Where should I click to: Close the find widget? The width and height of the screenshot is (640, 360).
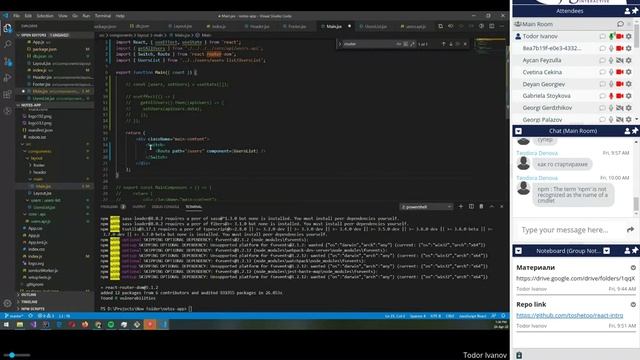coord(465,44)
